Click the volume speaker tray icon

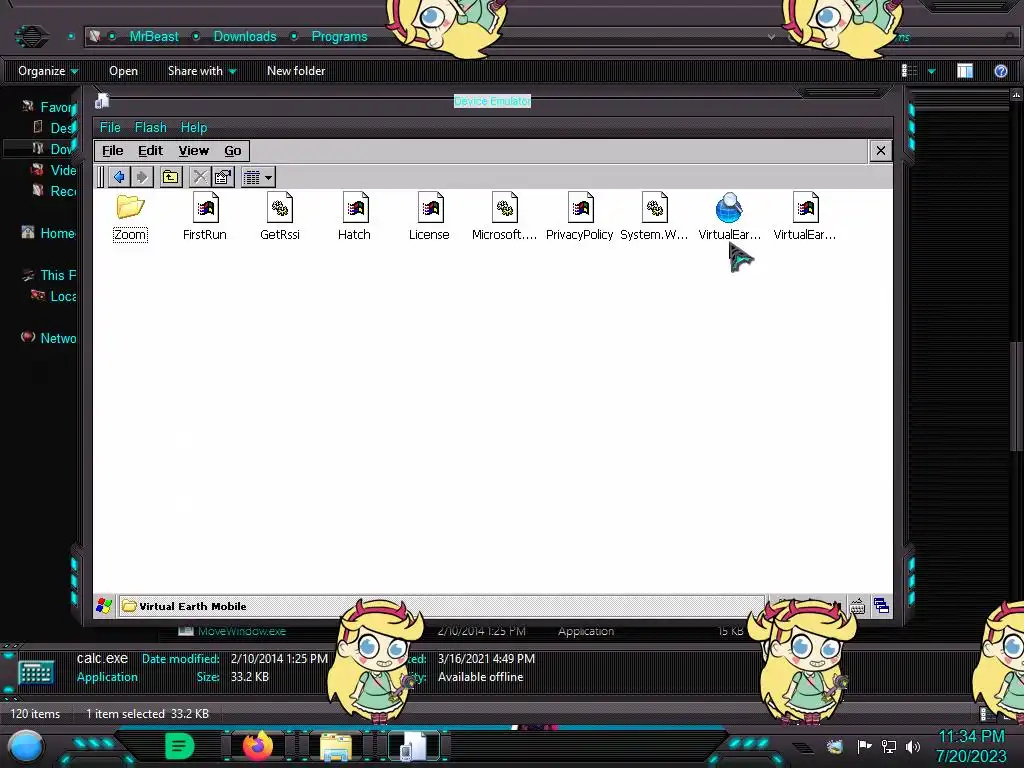tap(913, 746)
